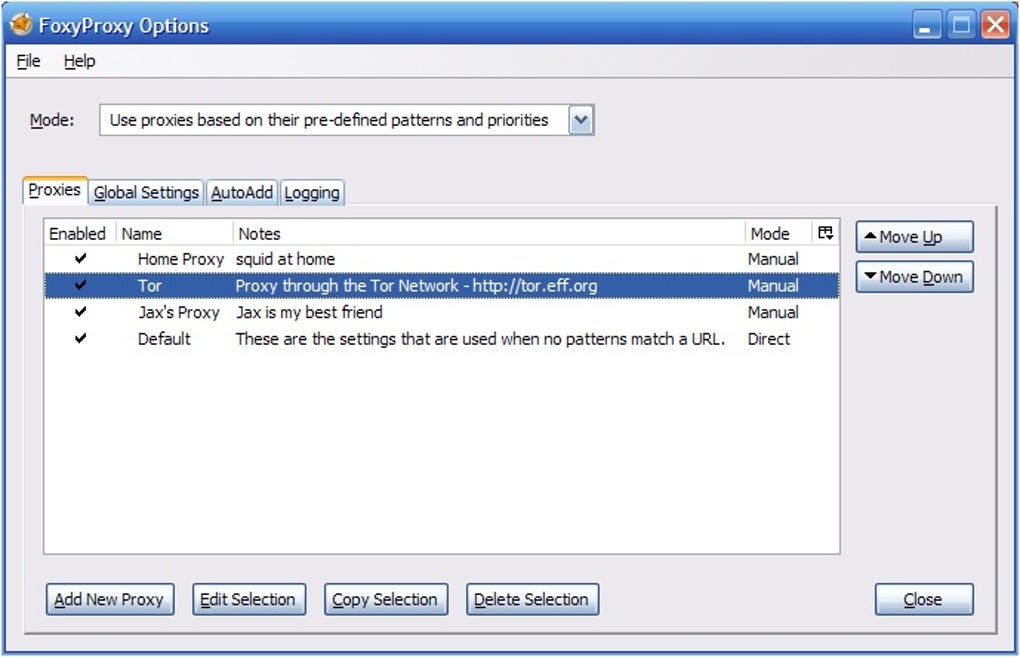Click the Close button at bottom right
Image resolution: width=1020 pixels, height=657 pixels.
pyautogui.click(x=923, y=599)
